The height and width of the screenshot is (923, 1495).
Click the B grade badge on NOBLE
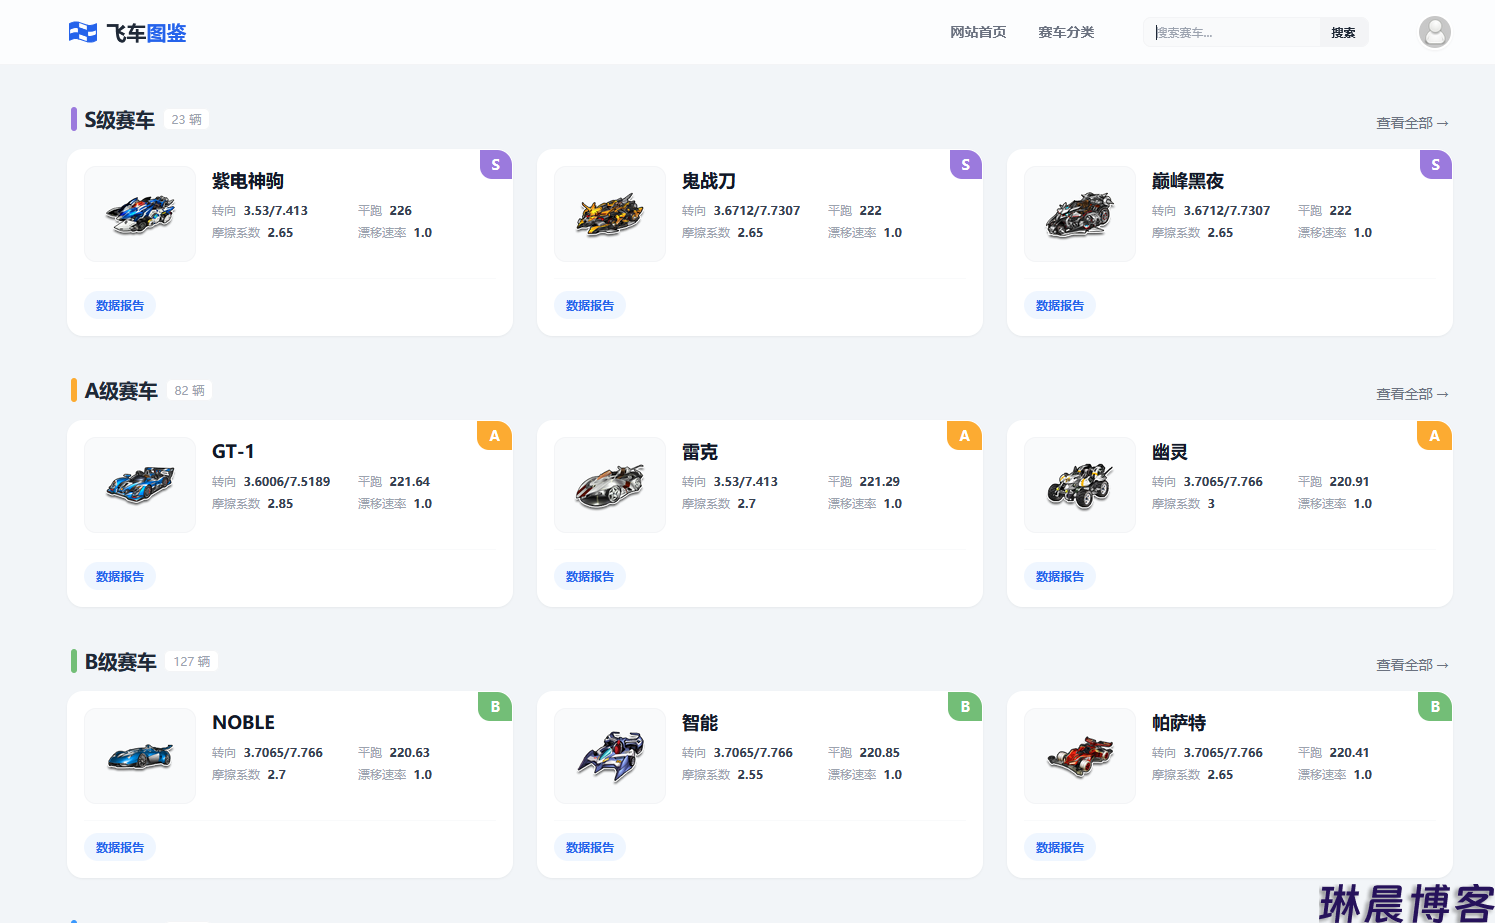click(494, 706)
